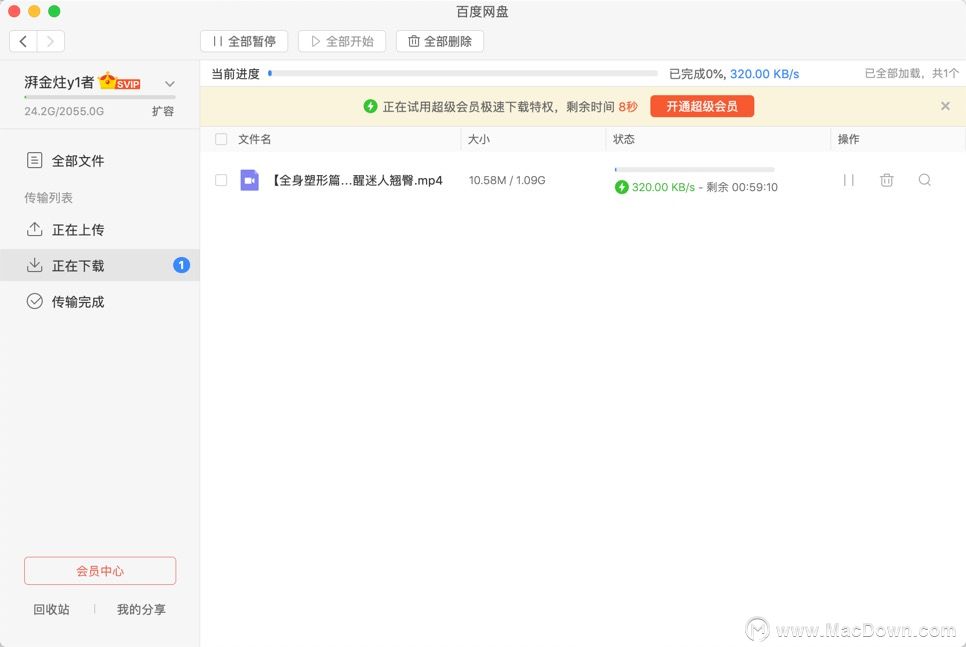The image size is (966, 647).
Task: Click the storage usage 24.2G/2055.0G text
Action: point(64,112)
